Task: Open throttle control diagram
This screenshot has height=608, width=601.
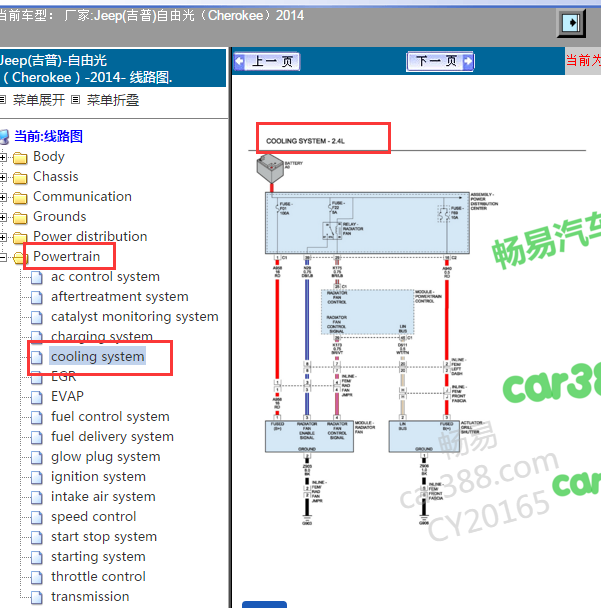Action: (x=98, y=577)
